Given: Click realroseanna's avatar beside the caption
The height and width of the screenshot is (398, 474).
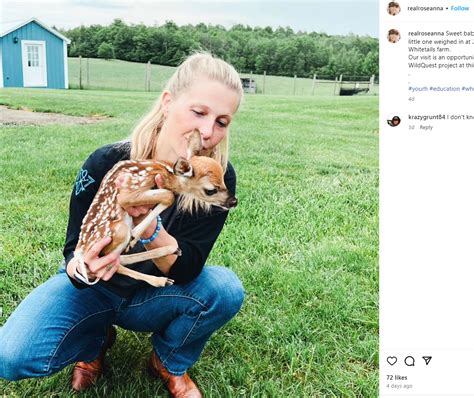Looking at the screenshot, I should (394, 36).
